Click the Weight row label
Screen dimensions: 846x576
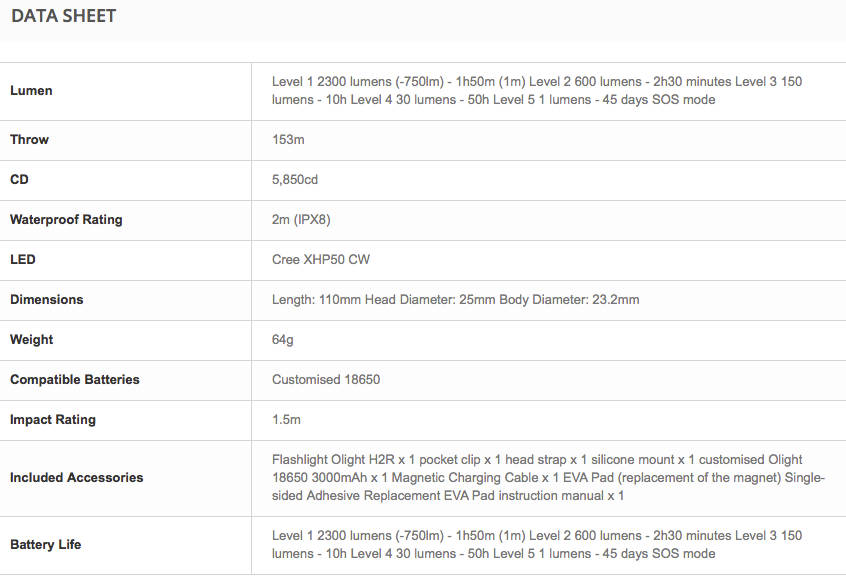coord(32,340)
